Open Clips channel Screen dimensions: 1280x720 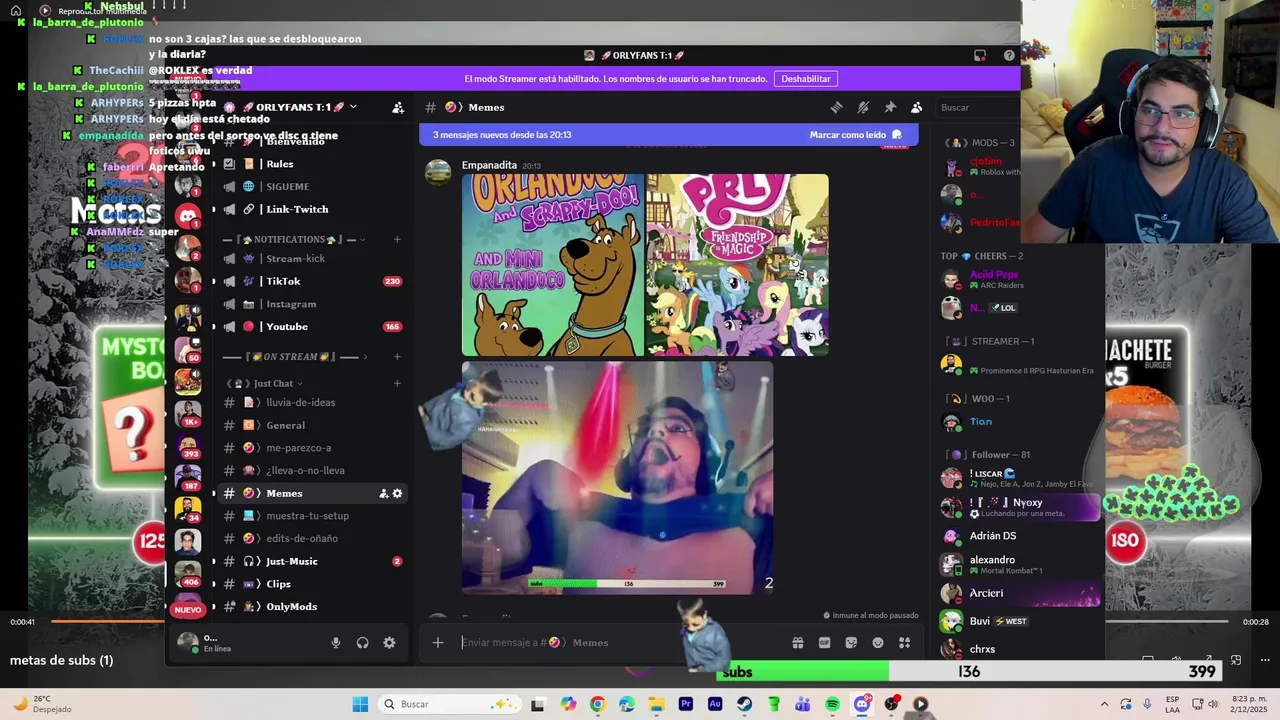pyautogui.click(x=312, y=584)
